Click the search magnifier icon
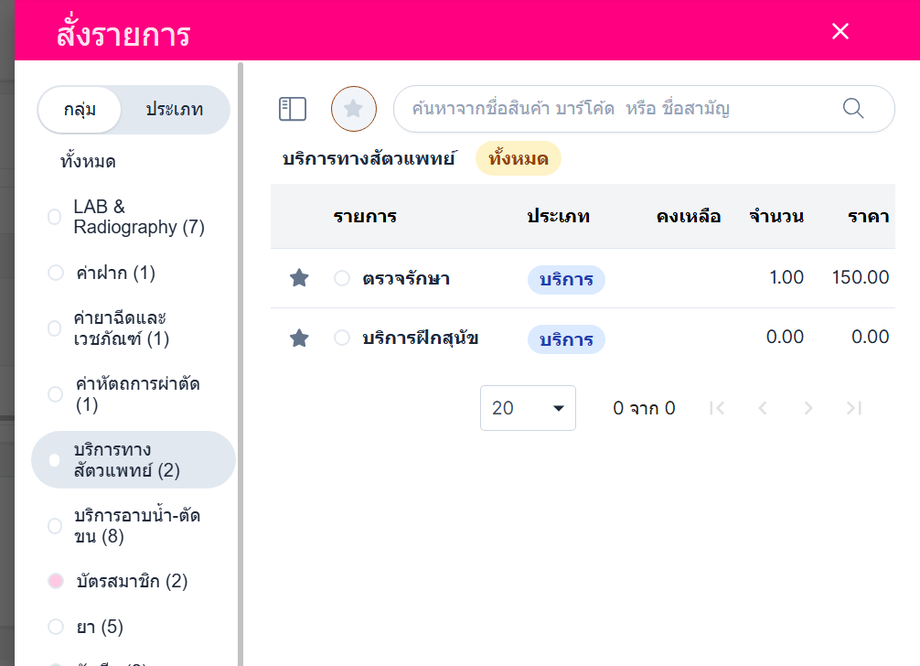Image resolution: width=920 pixels, height=666 pixels. (853, 109)
